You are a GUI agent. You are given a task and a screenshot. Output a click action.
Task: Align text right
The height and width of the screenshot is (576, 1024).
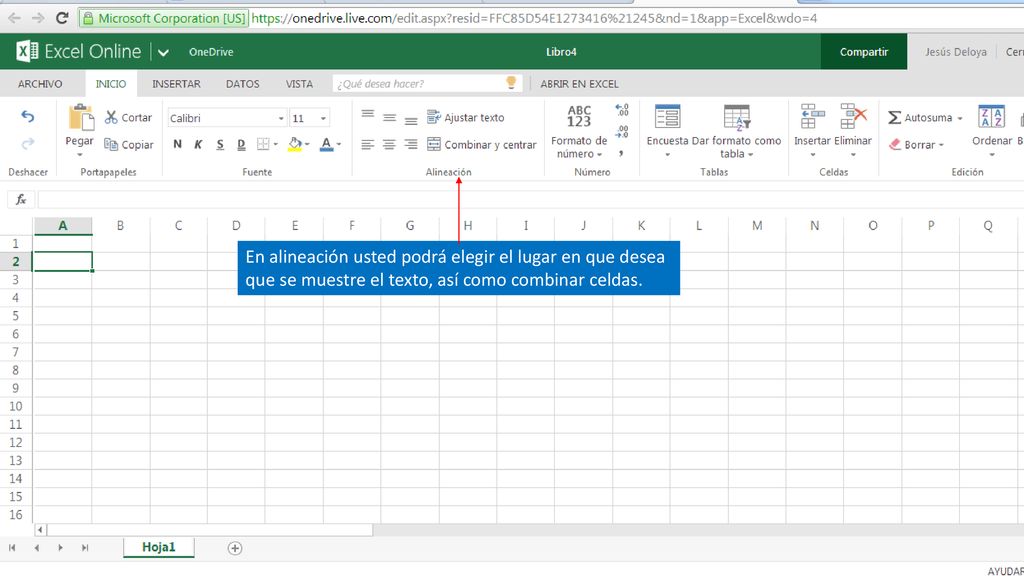(x=411, y=144)
